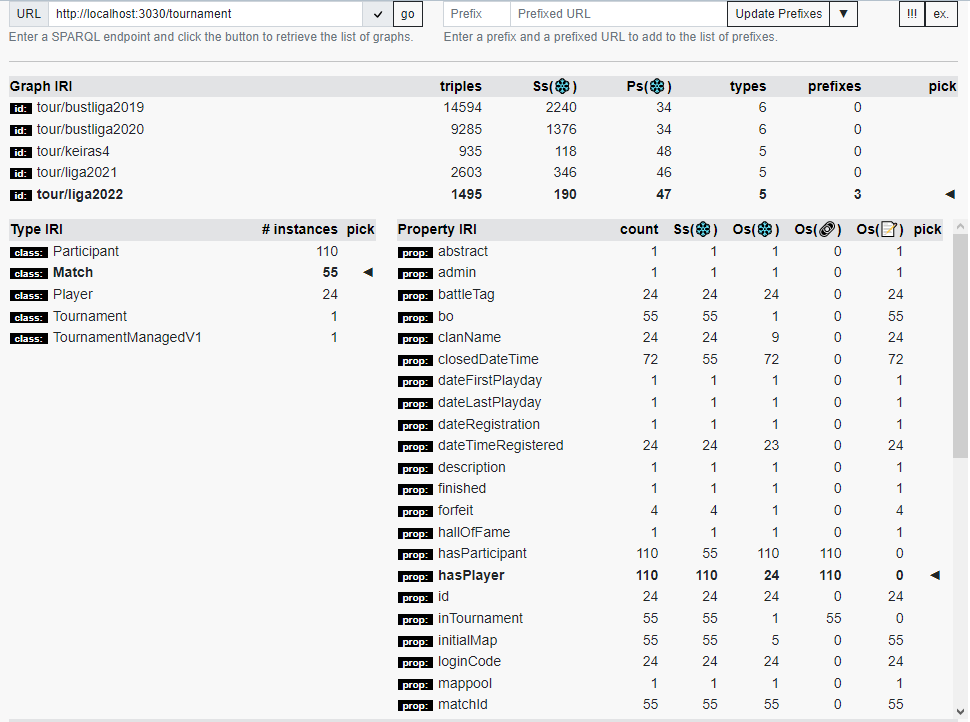
Task: Select the tour/bustliga2020 graph
Action: point(90,129)
